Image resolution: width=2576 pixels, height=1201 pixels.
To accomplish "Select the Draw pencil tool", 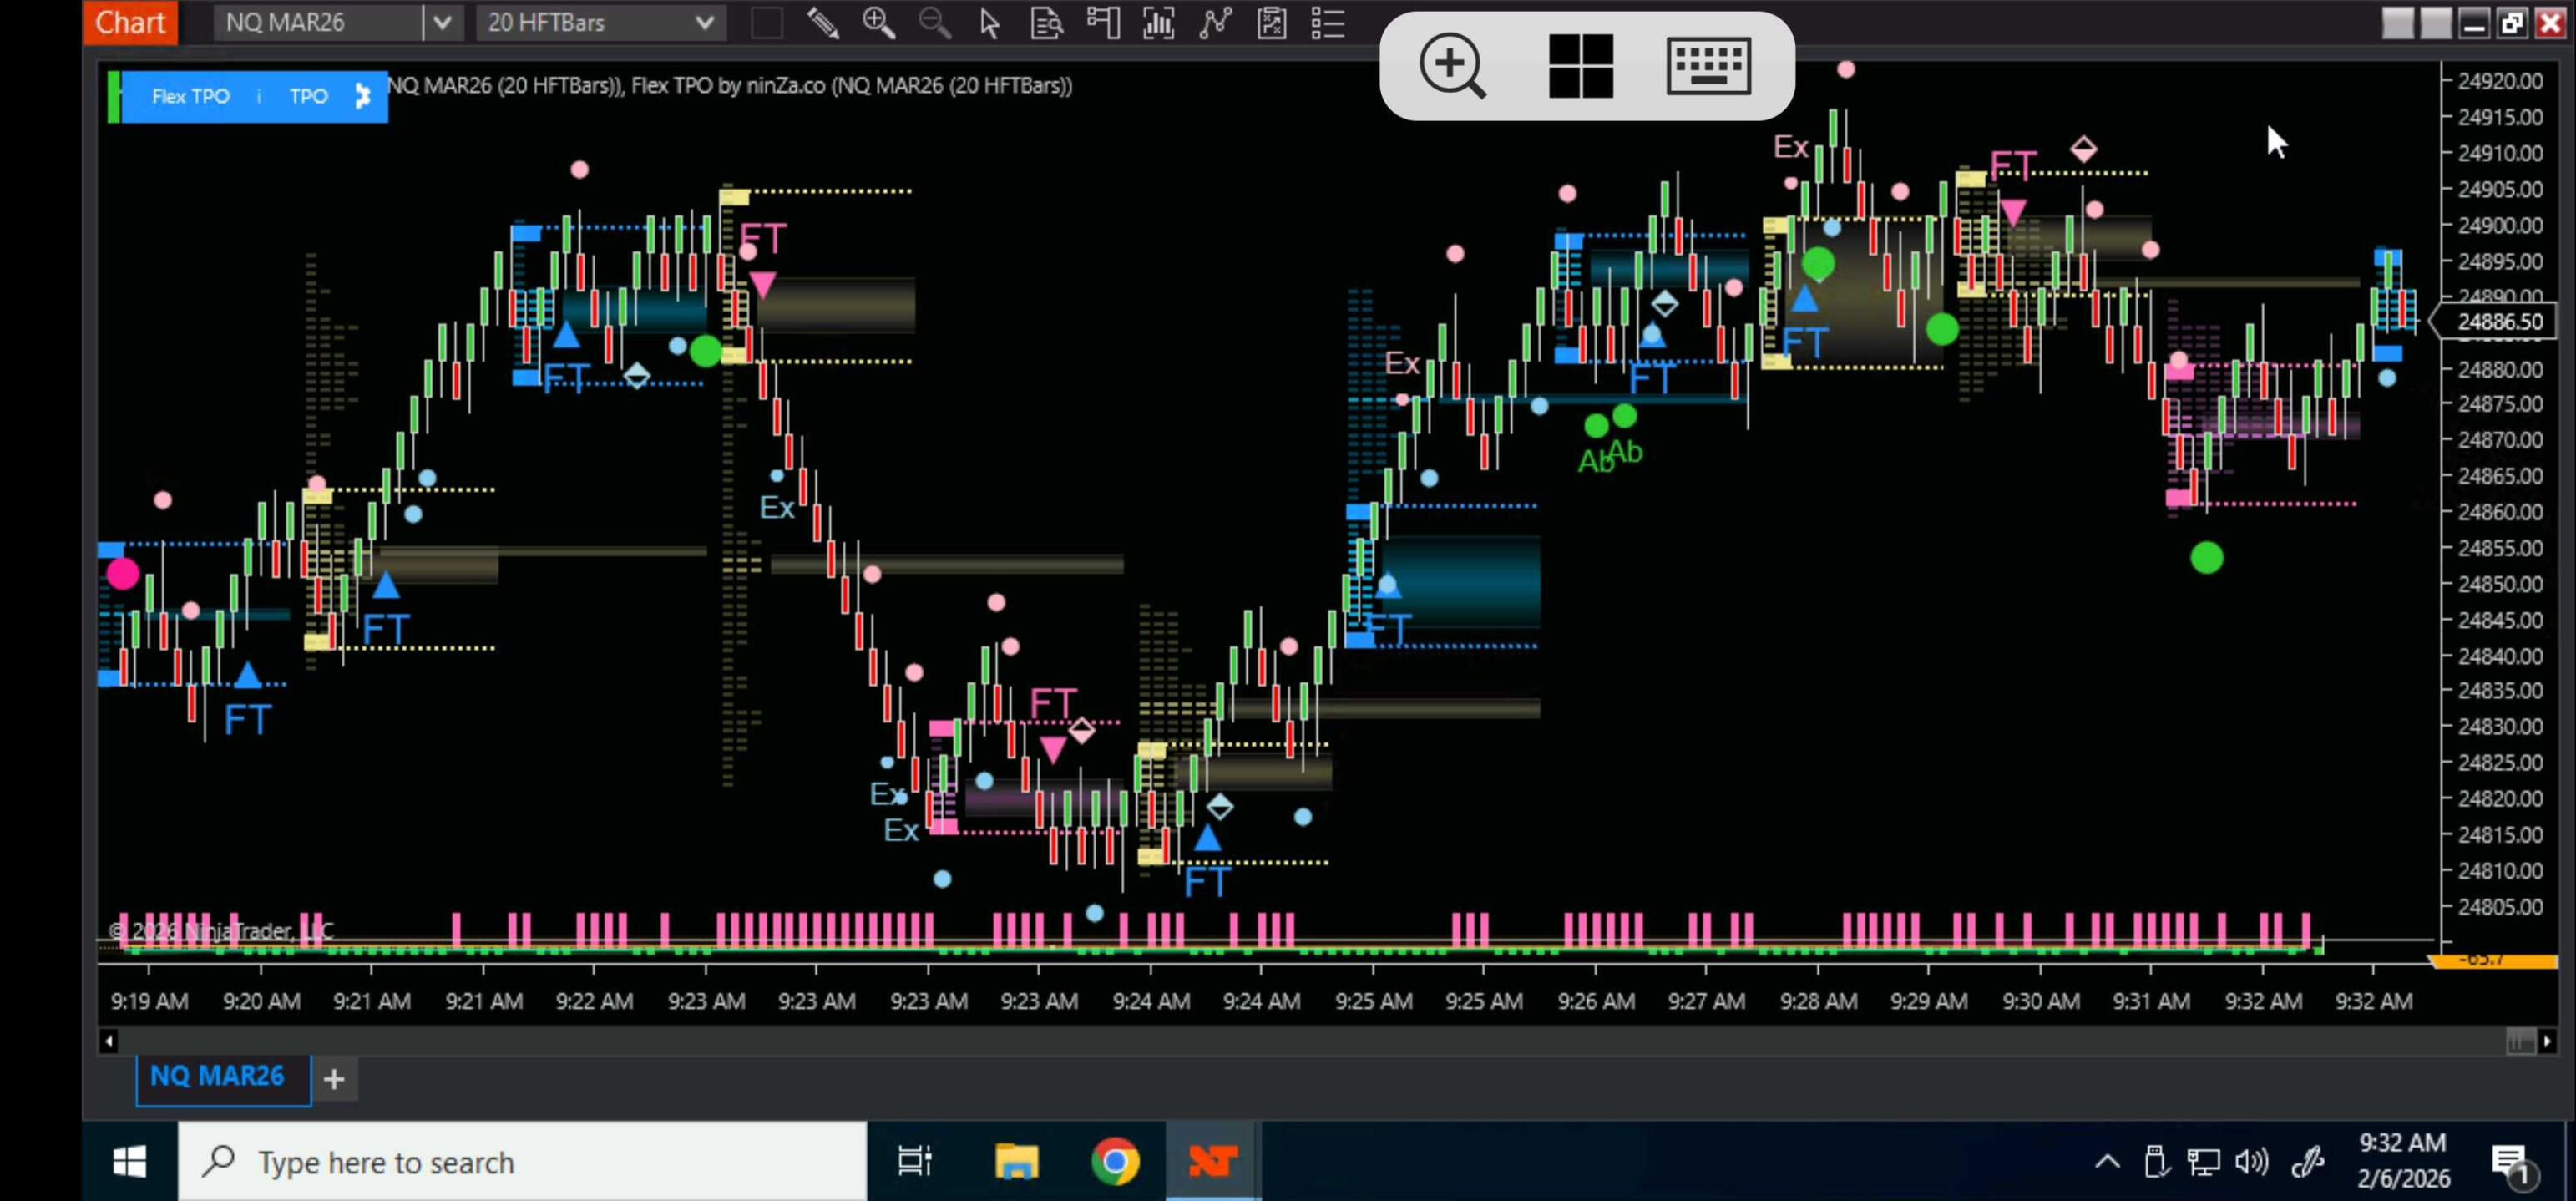I will click(x=822, y=22).
